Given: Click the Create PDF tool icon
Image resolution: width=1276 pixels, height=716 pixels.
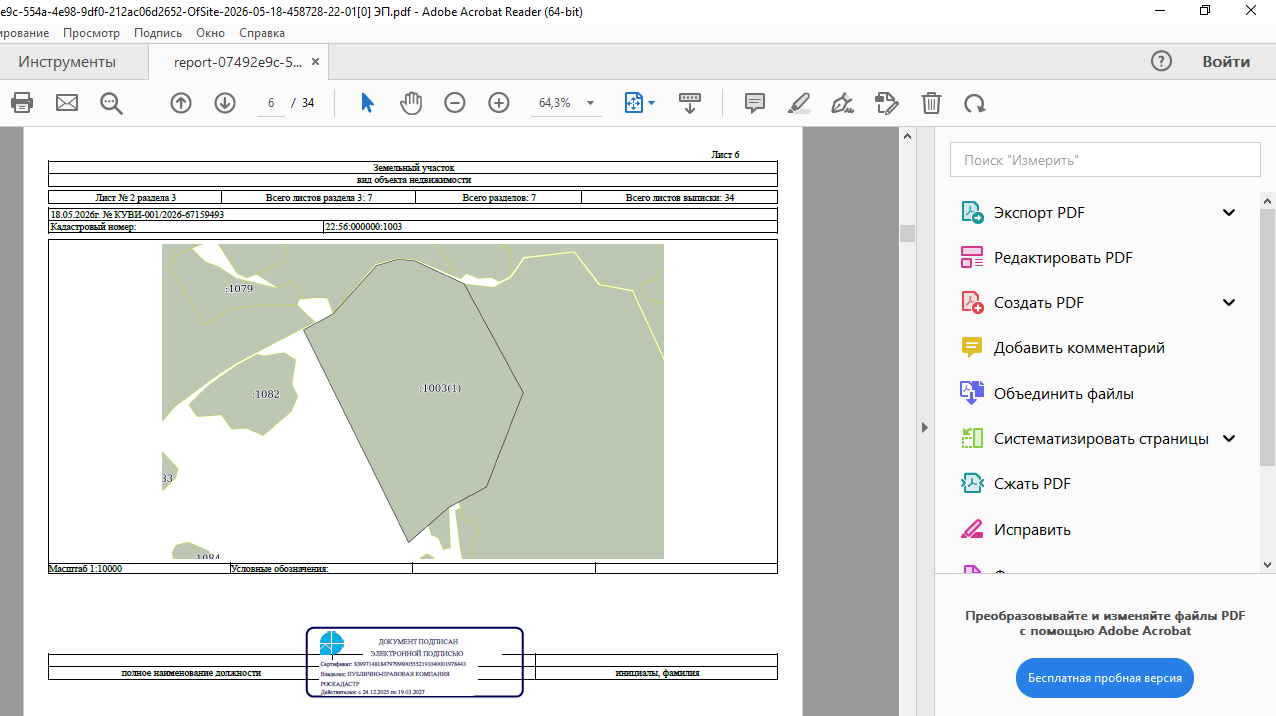Looking at the screenshot, I should (x=972, y=302).
